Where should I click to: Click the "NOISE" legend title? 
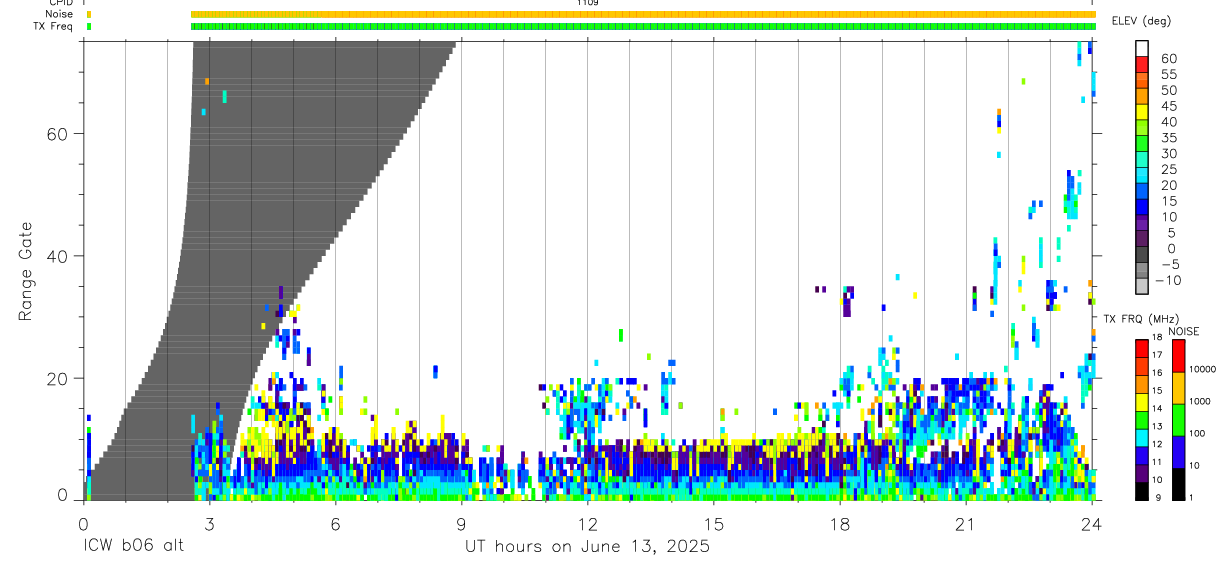(x=1183, y=331)
